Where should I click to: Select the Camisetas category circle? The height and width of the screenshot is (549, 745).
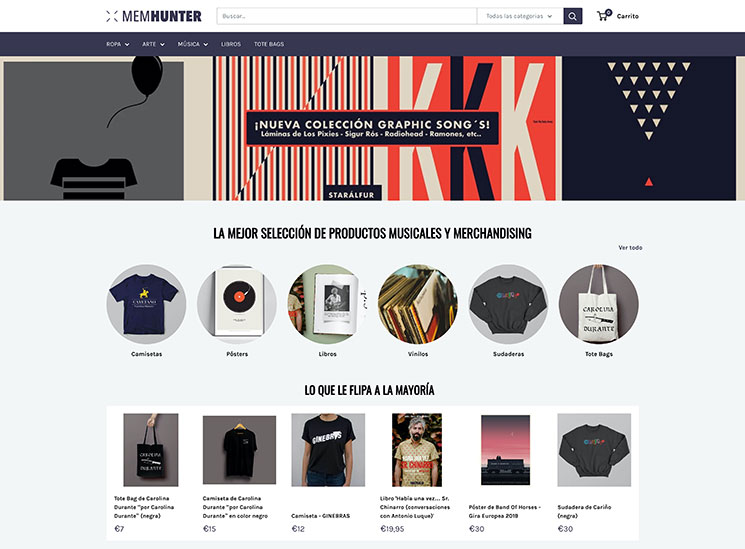(146, 304)
